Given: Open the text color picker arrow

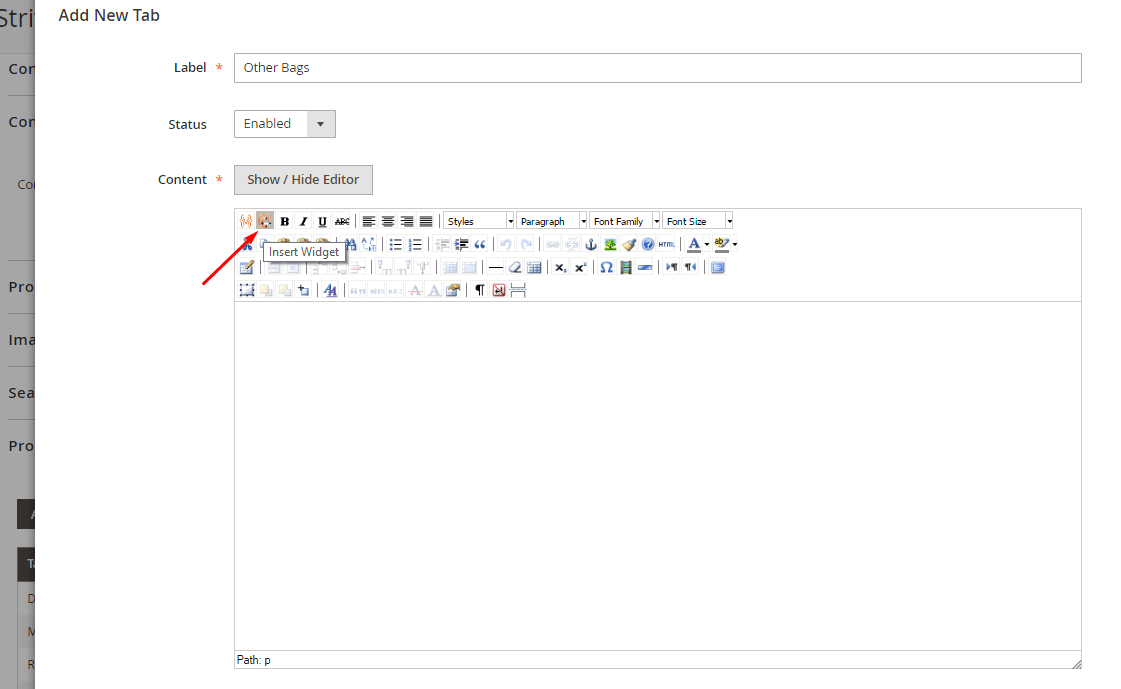Looking at the screenshot, I should [x=707, y=244].
